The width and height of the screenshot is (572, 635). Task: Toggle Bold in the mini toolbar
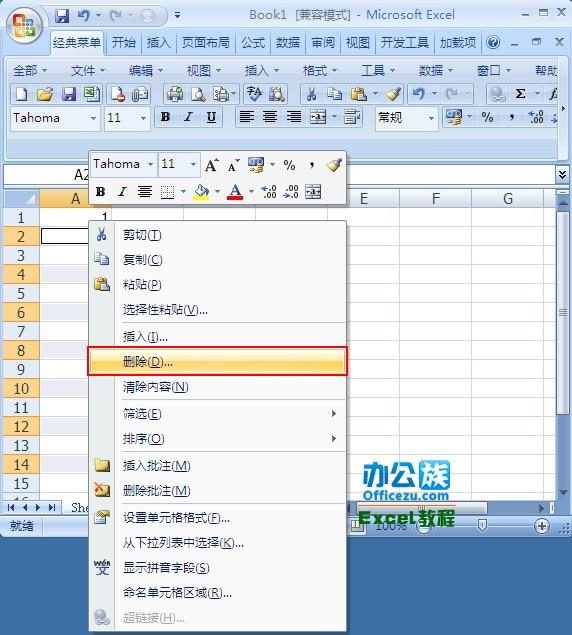tap(100, 192)
